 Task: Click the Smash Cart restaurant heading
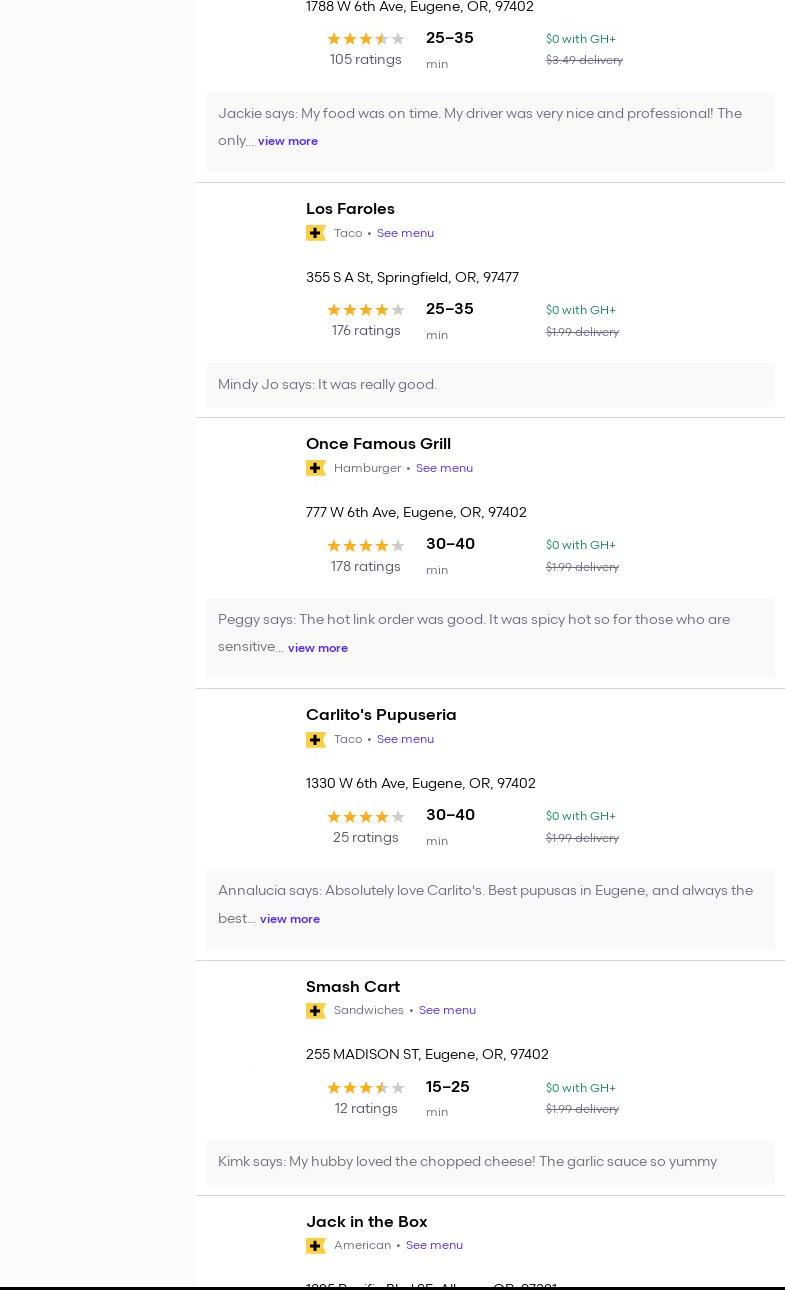(353, 987)
